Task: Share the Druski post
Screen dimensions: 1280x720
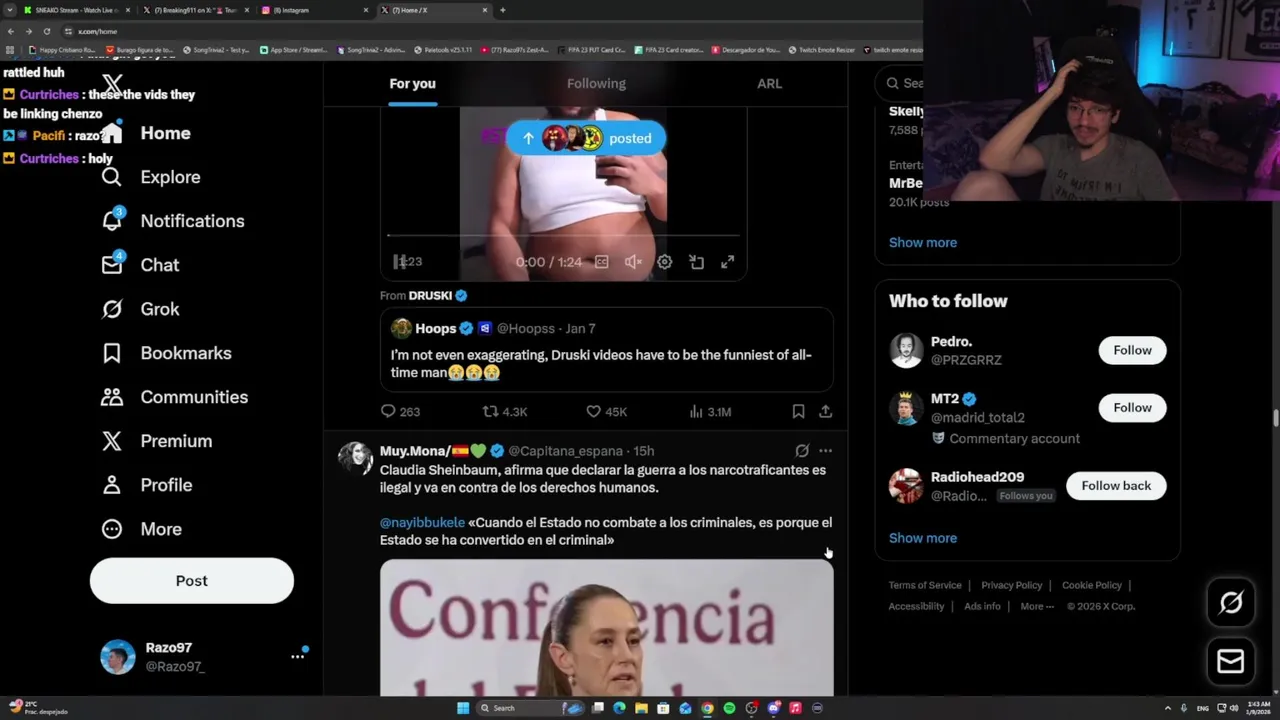Action: point(825,411)
